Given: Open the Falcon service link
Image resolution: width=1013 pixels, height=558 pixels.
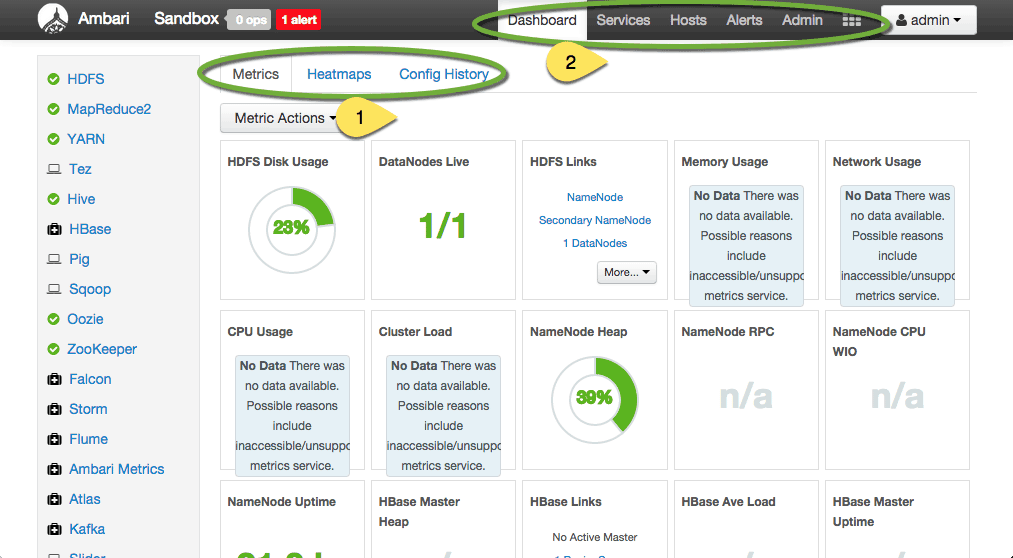Looking at the screenshot, I should (90, 379).
